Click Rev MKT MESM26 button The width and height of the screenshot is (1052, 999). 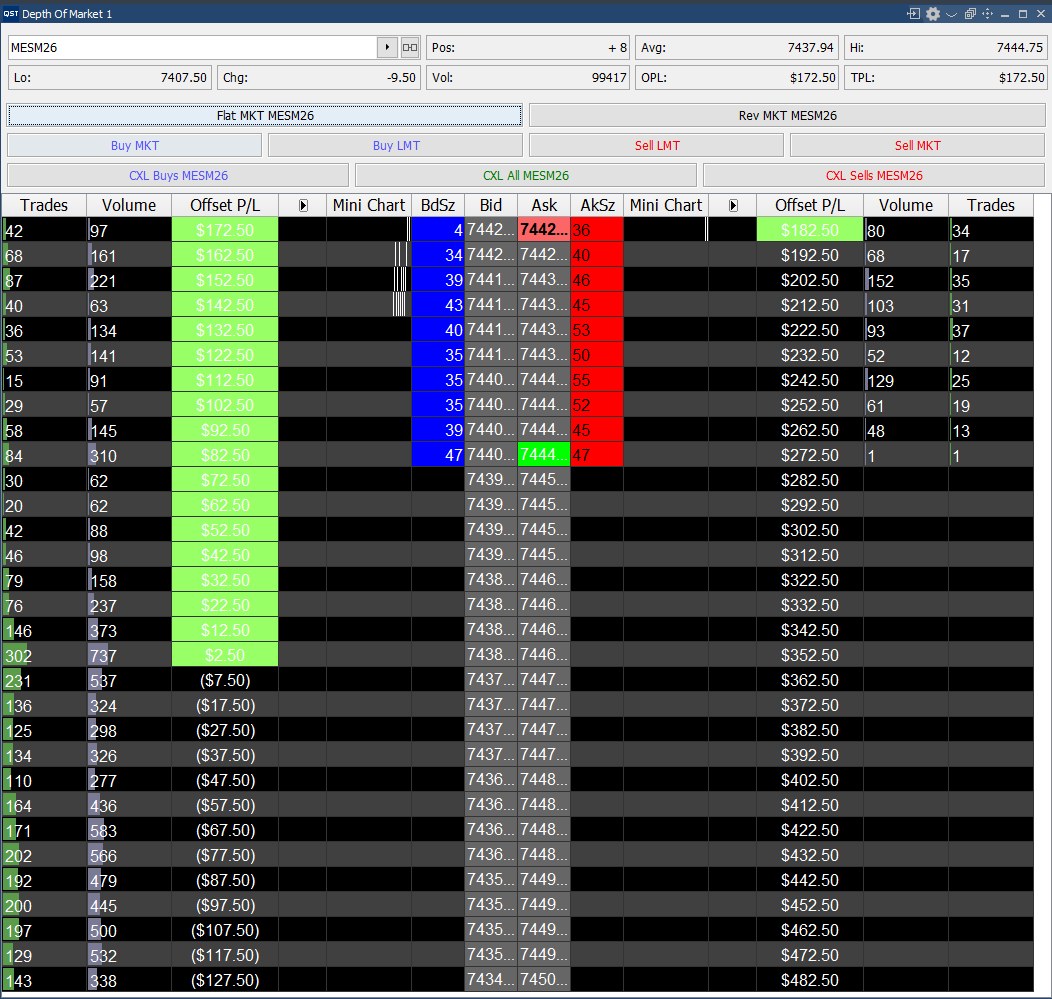(787, 115)
